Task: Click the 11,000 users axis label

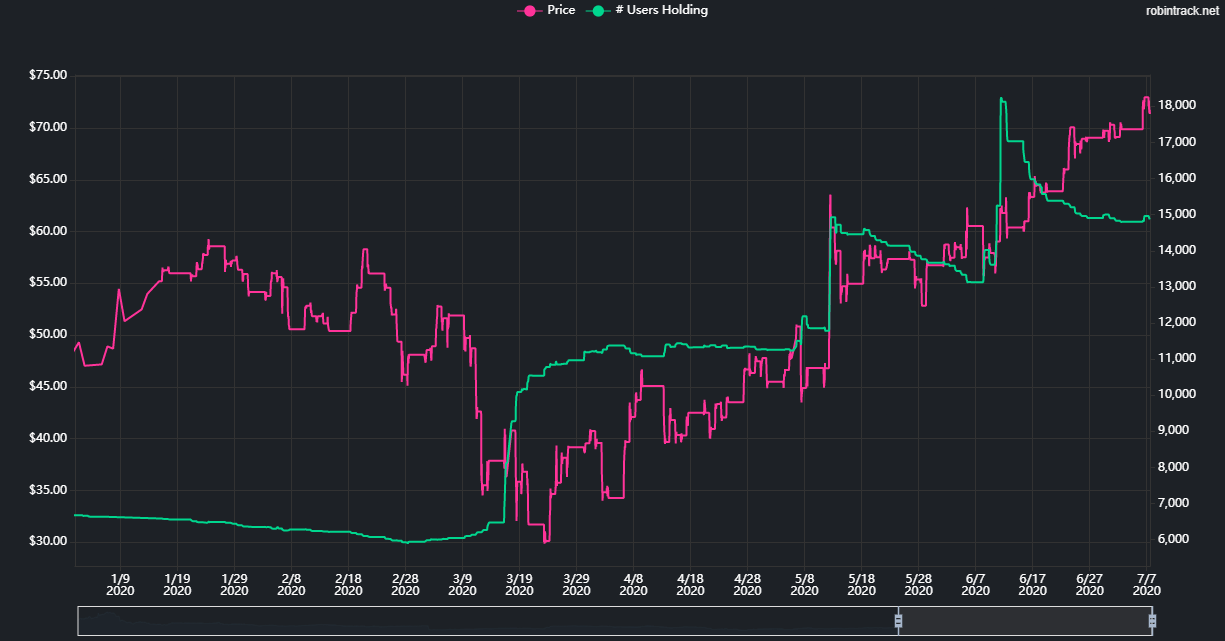Action: coord(1178,358)
